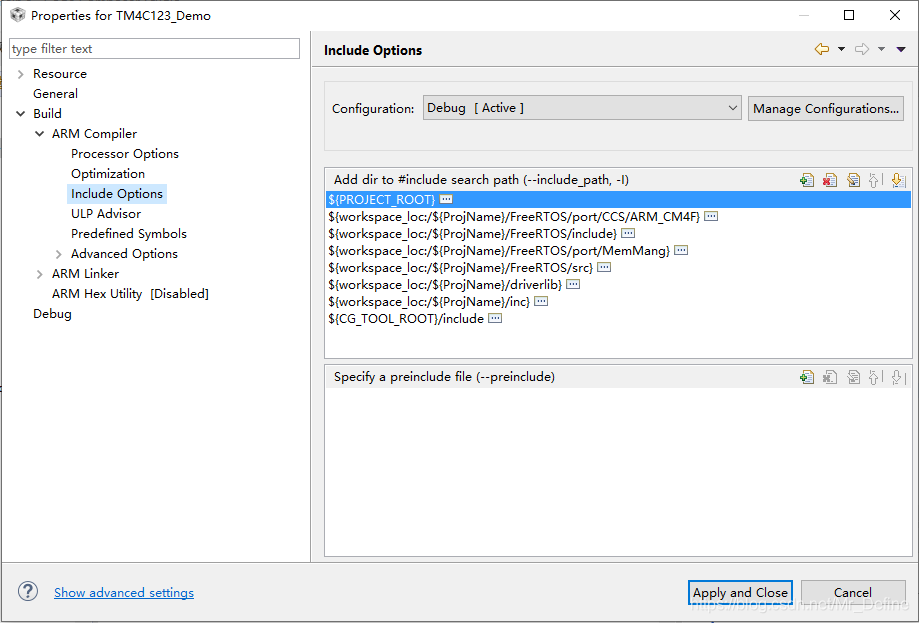The image size is (919, 623).
Task: Go forward with the gray arrow
Action: click(862, 49)
